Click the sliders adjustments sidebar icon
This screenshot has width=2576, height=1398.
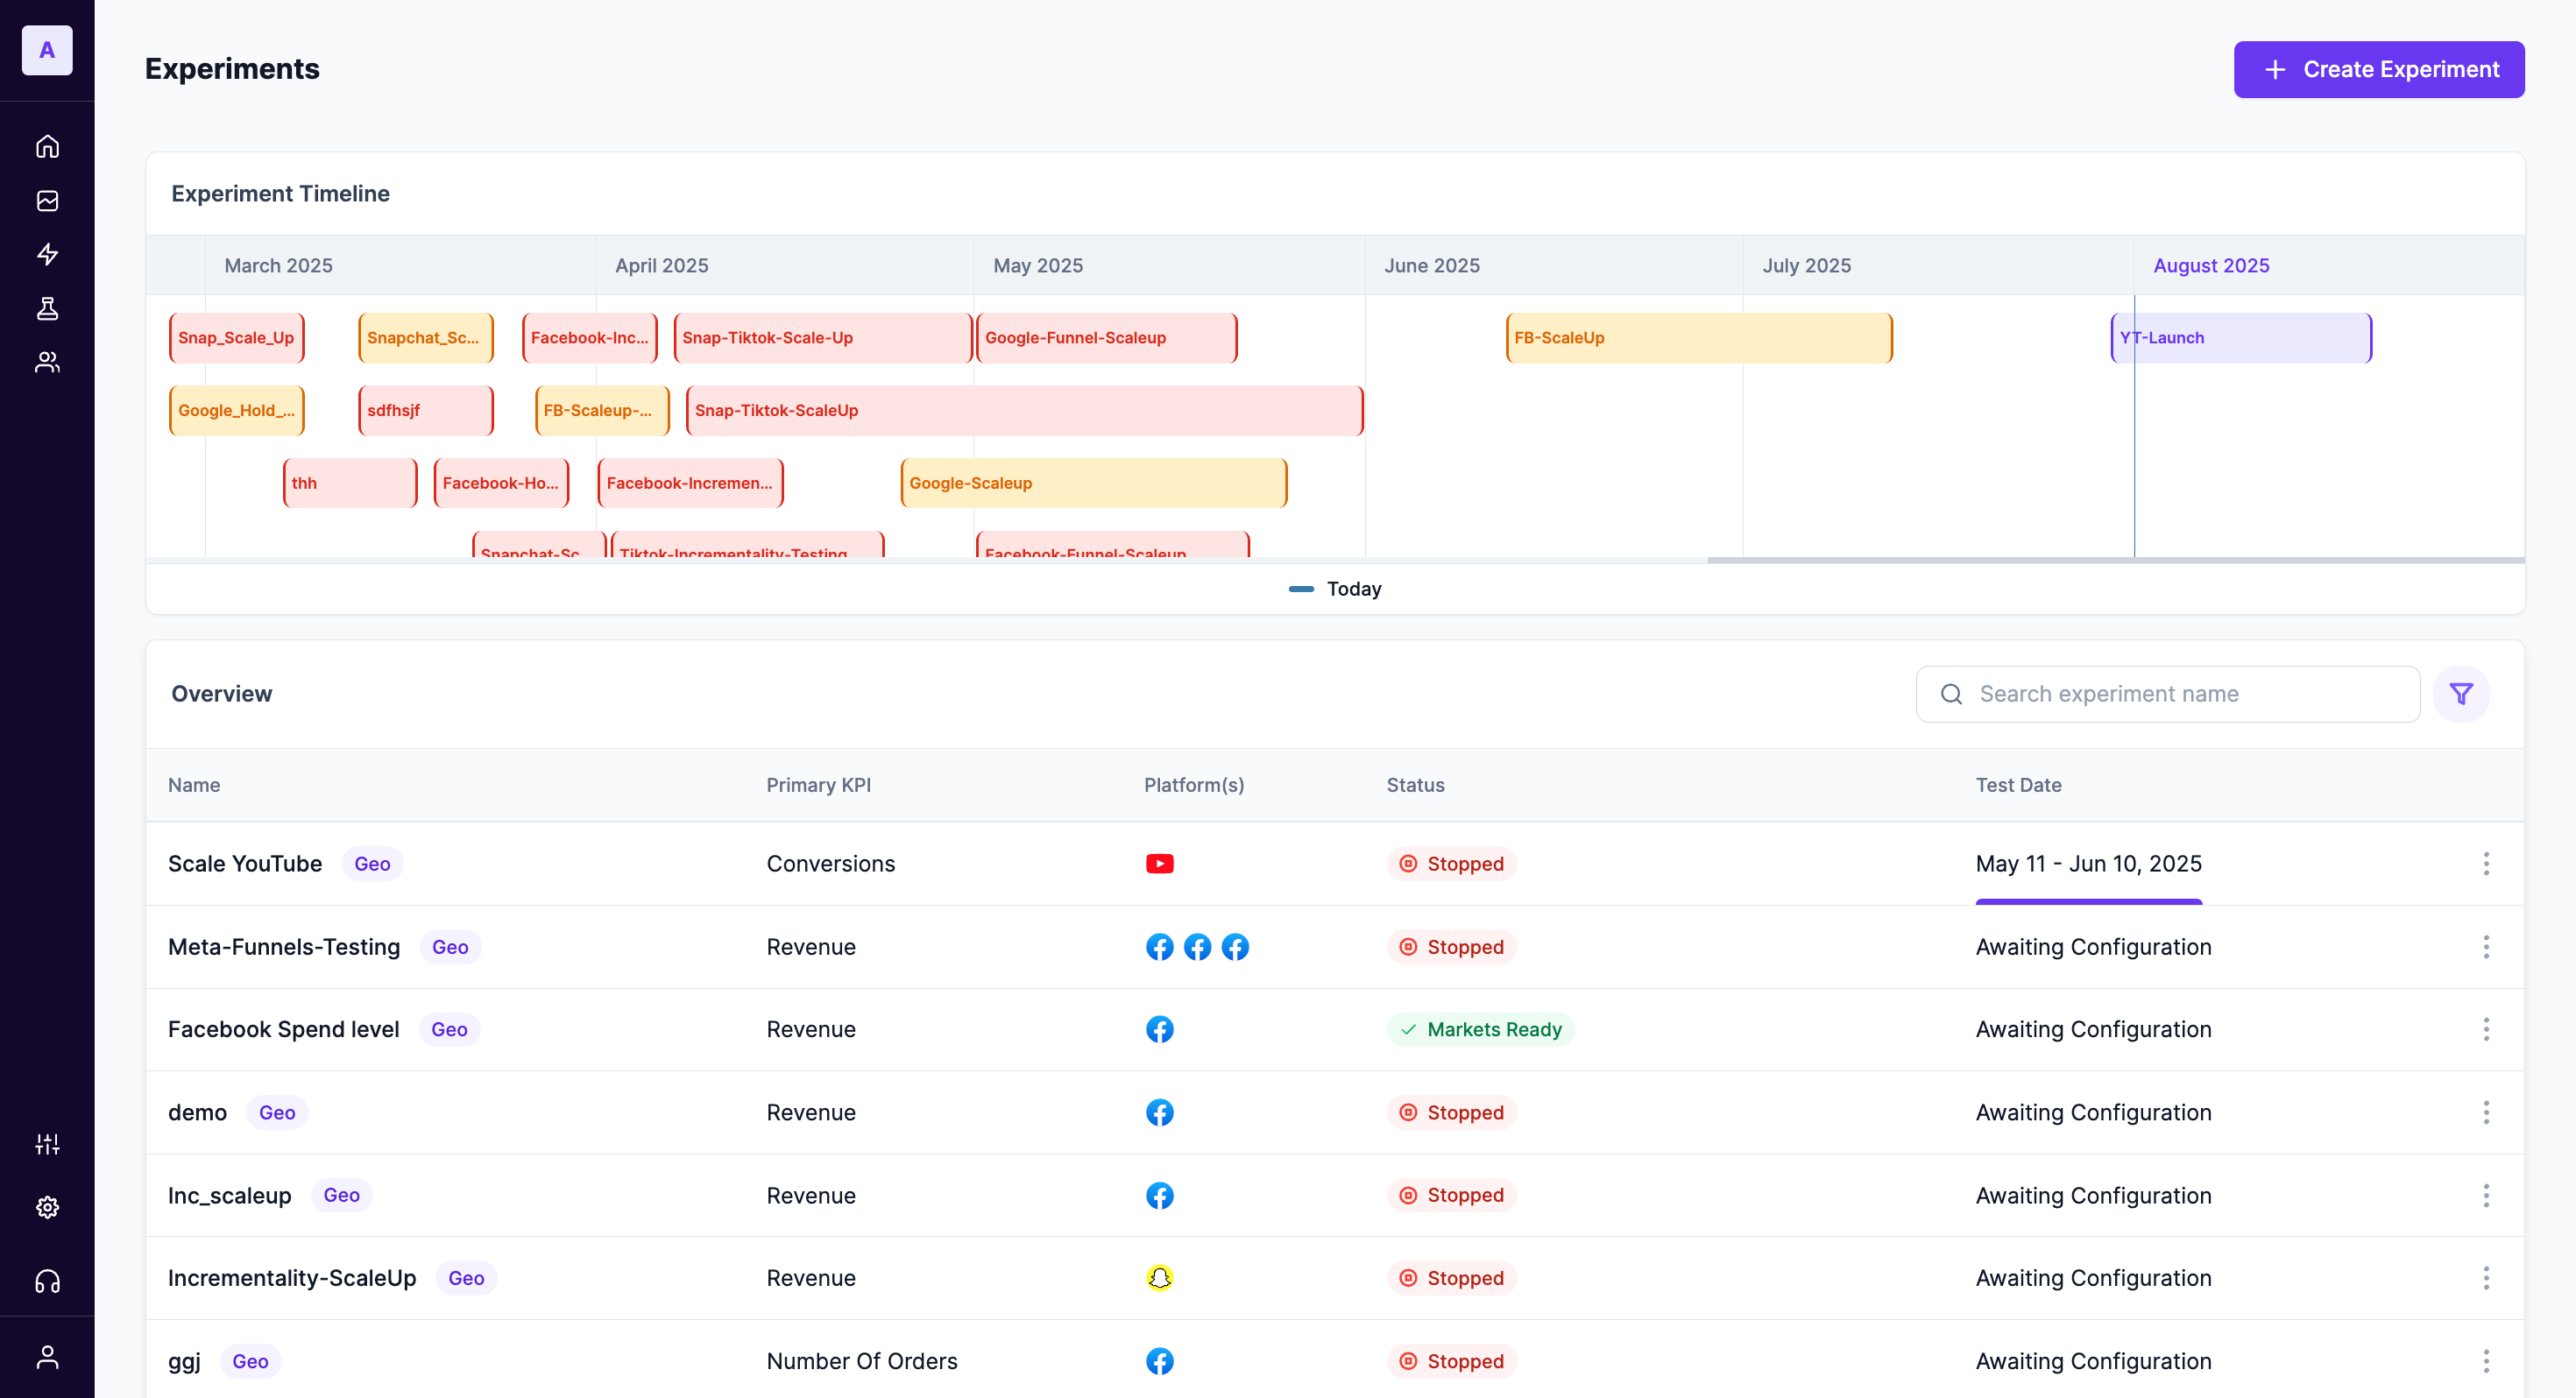pos(47,1144)
